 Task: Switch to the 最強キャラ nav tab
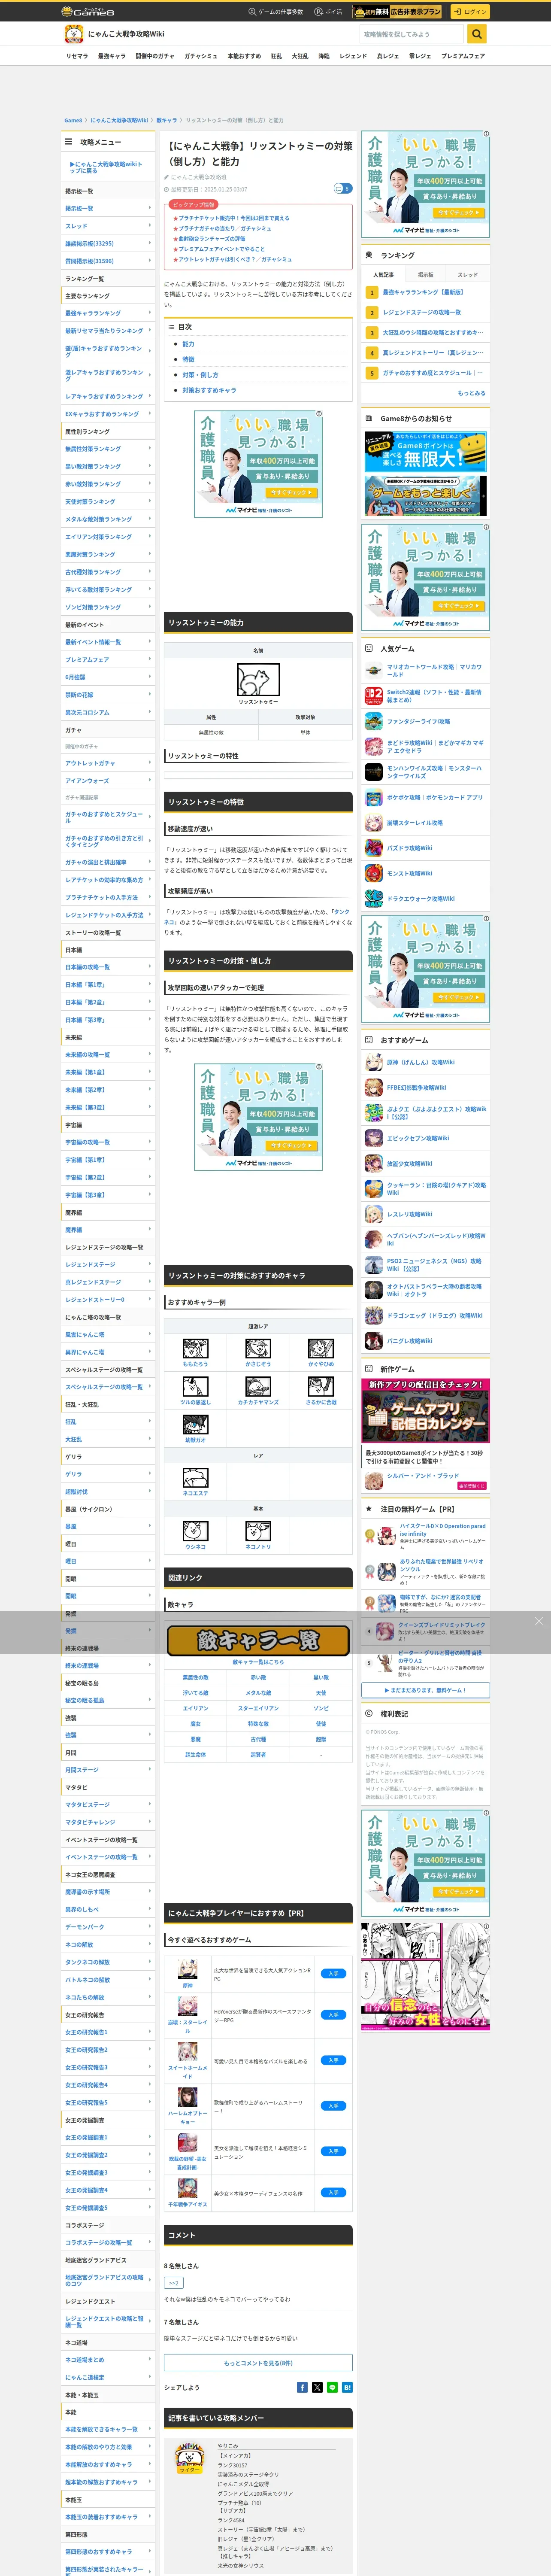tap(112, 56)
